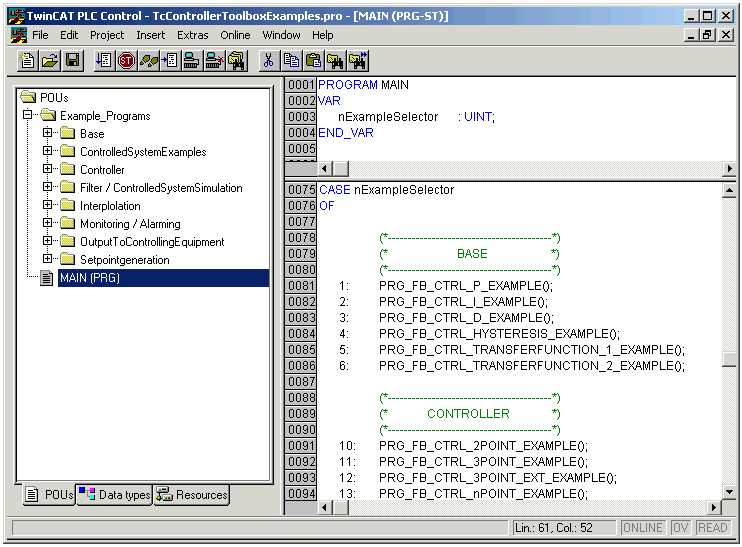Open the Edit menu
The height and width of the screenshot is (547, 742).
69,35
